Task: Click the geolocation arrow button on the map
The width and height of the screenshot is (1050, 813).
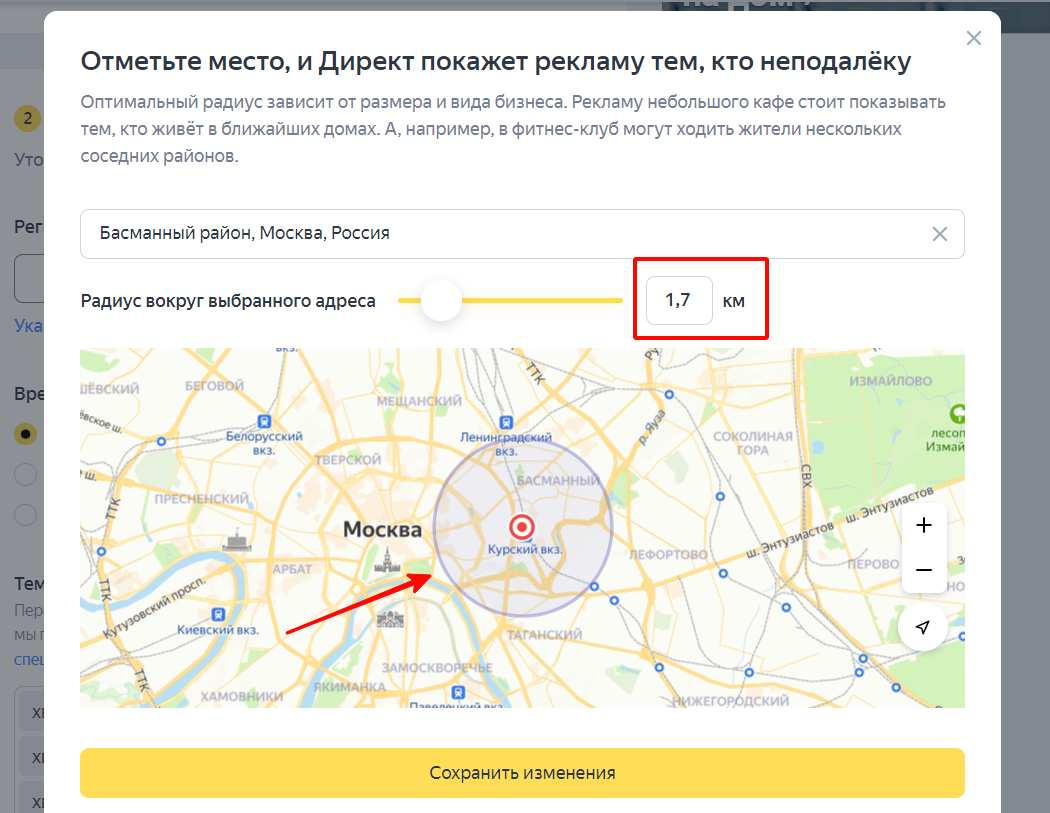Action: coord(922,627)
